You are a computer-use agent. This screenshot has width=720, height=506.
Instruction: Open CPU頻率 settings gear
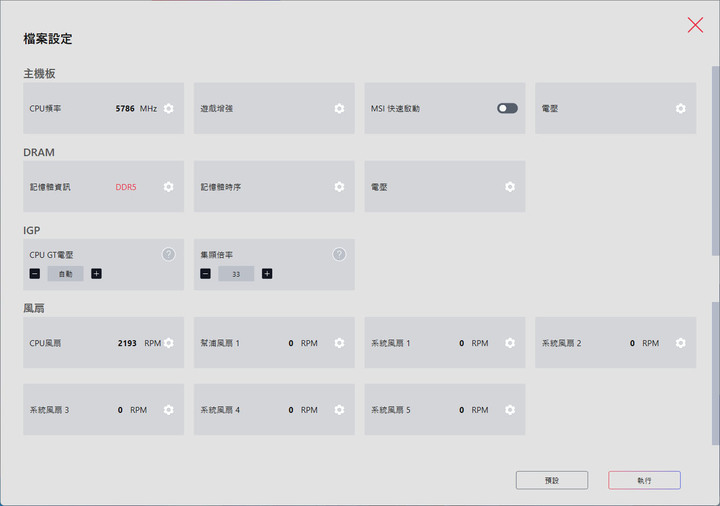click(x=169, y=108)
